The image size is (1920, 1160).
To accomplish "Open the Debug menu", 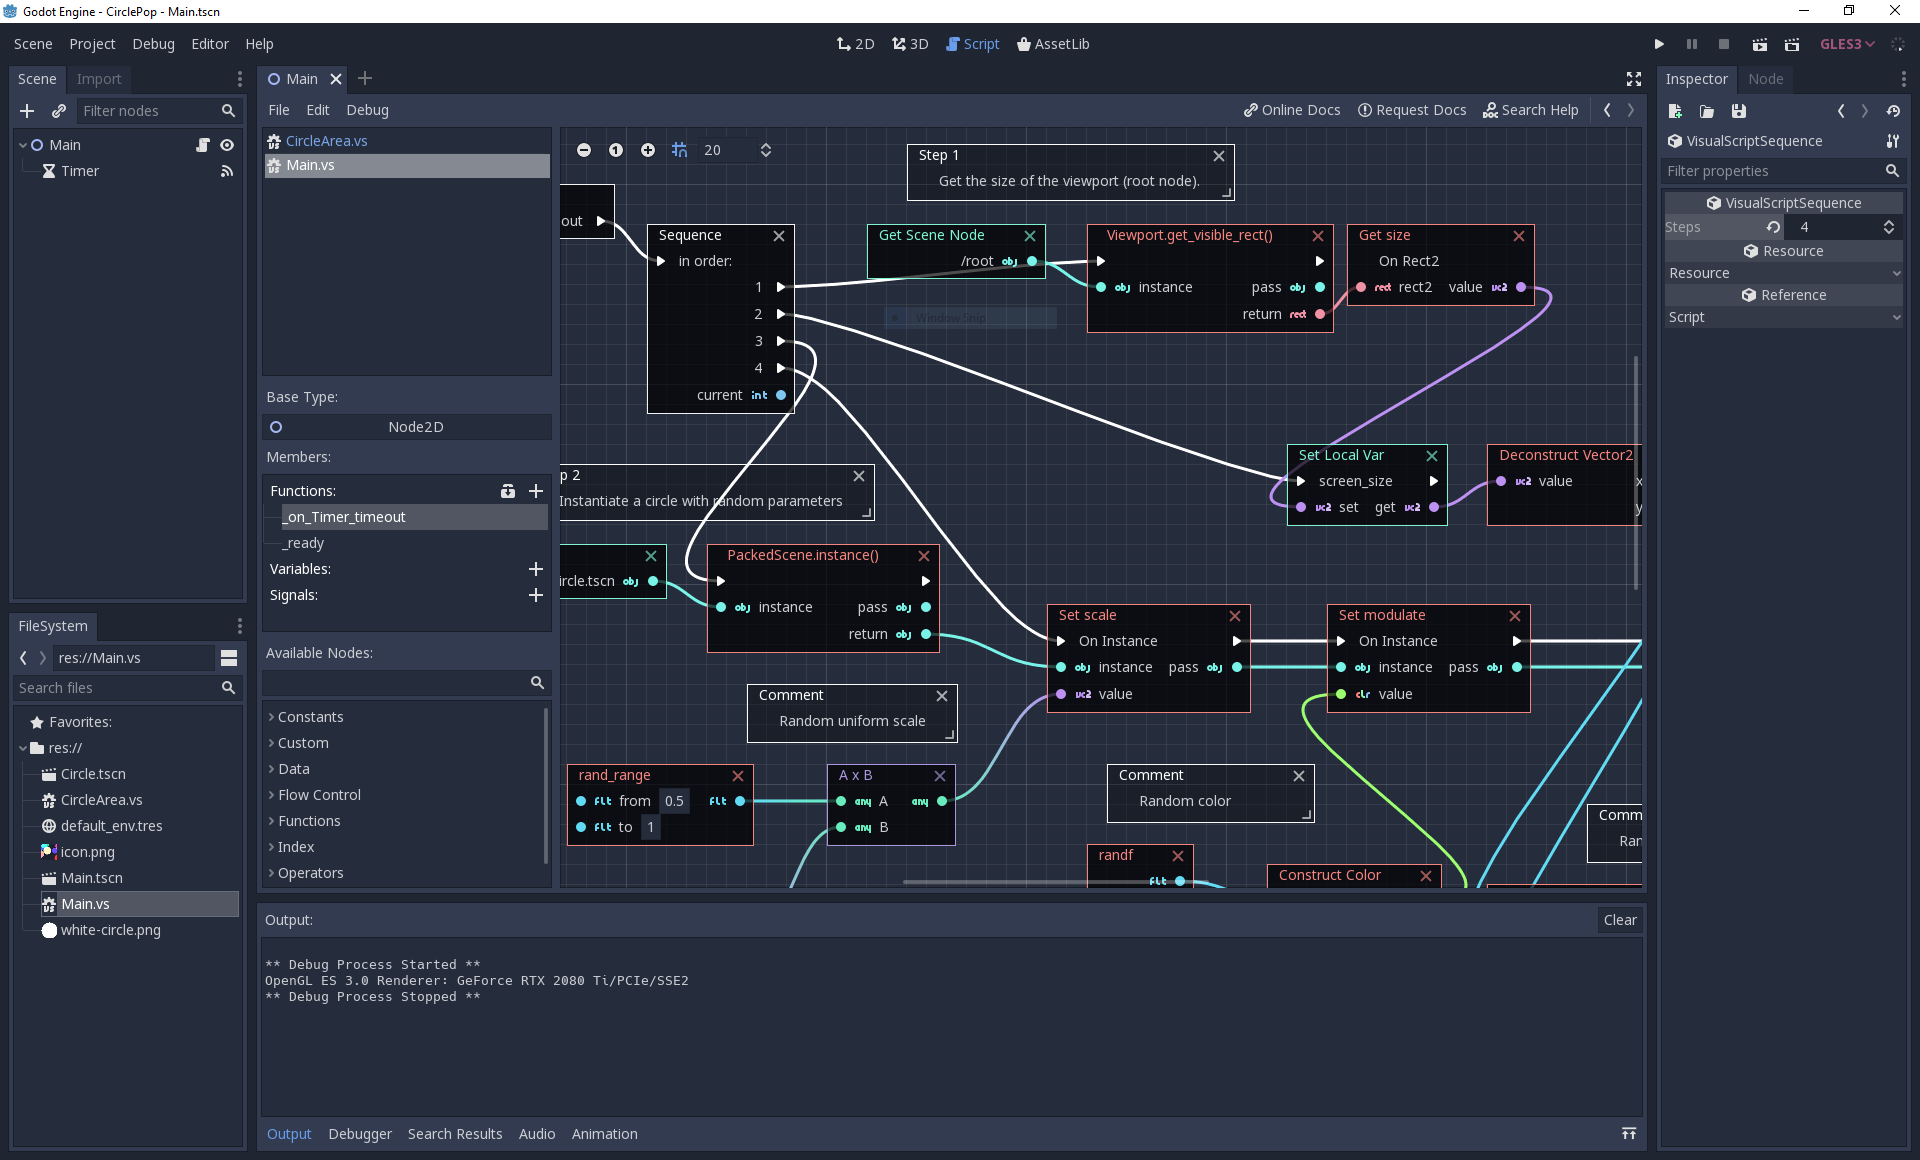I will pos(152,44).
